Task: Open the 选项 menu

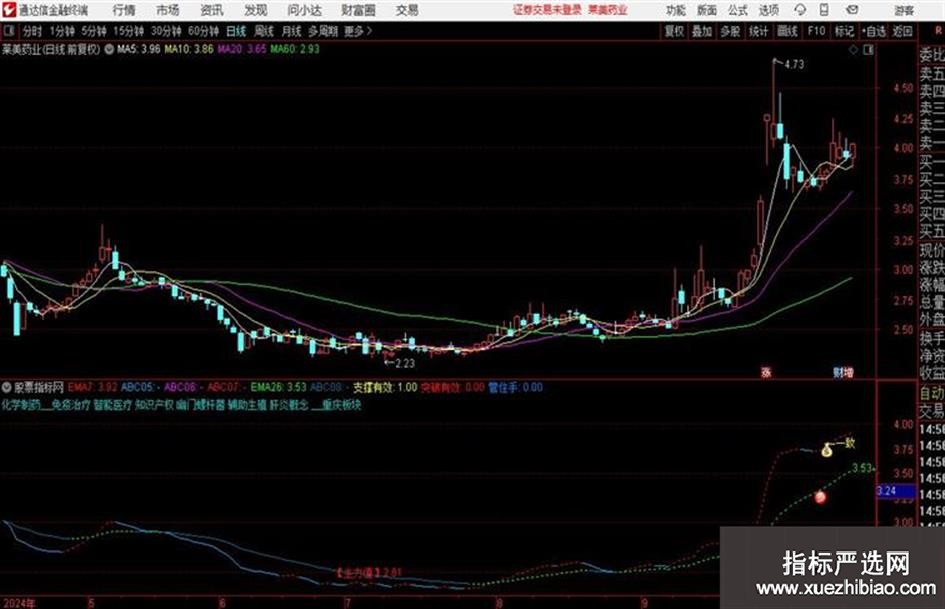Action: tap(768, 10)
